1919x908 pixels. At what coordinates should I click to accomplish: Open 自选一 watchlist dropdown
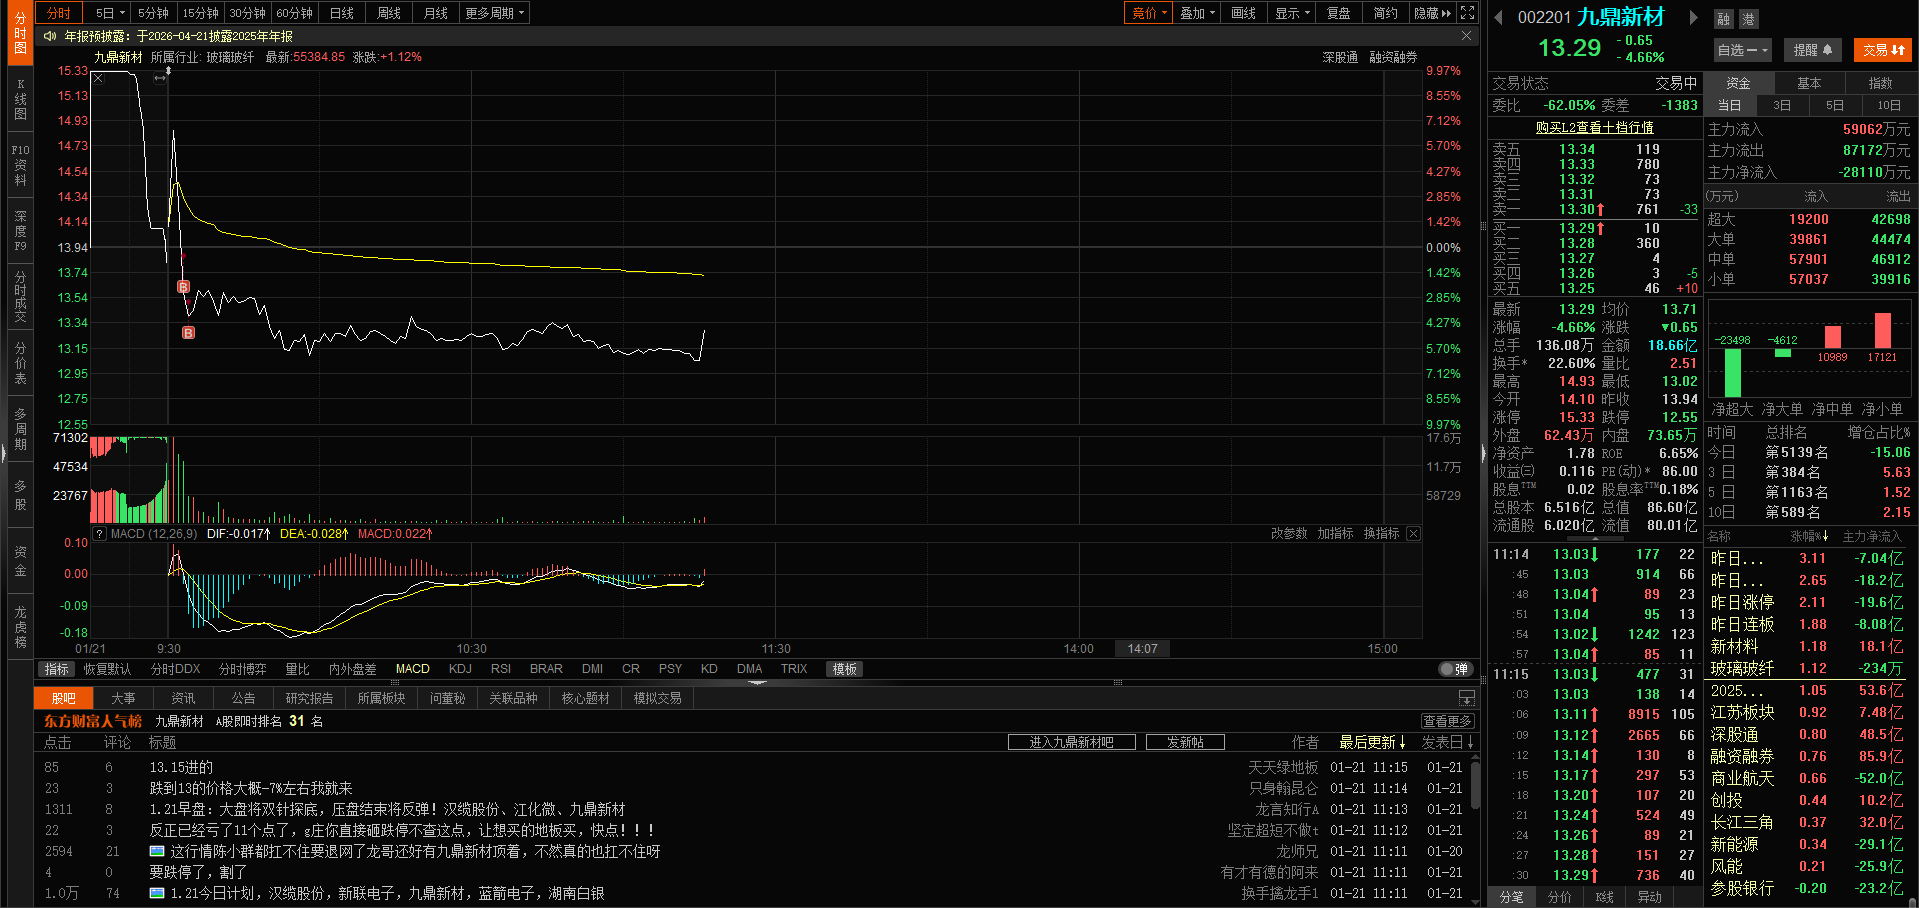[x=1742, y=50]
